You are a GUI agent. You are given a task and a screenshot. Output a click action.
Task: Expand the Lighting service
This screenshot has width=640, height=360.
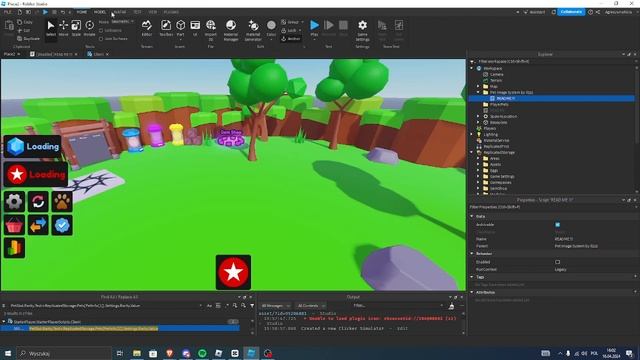(x=472, y=134)
